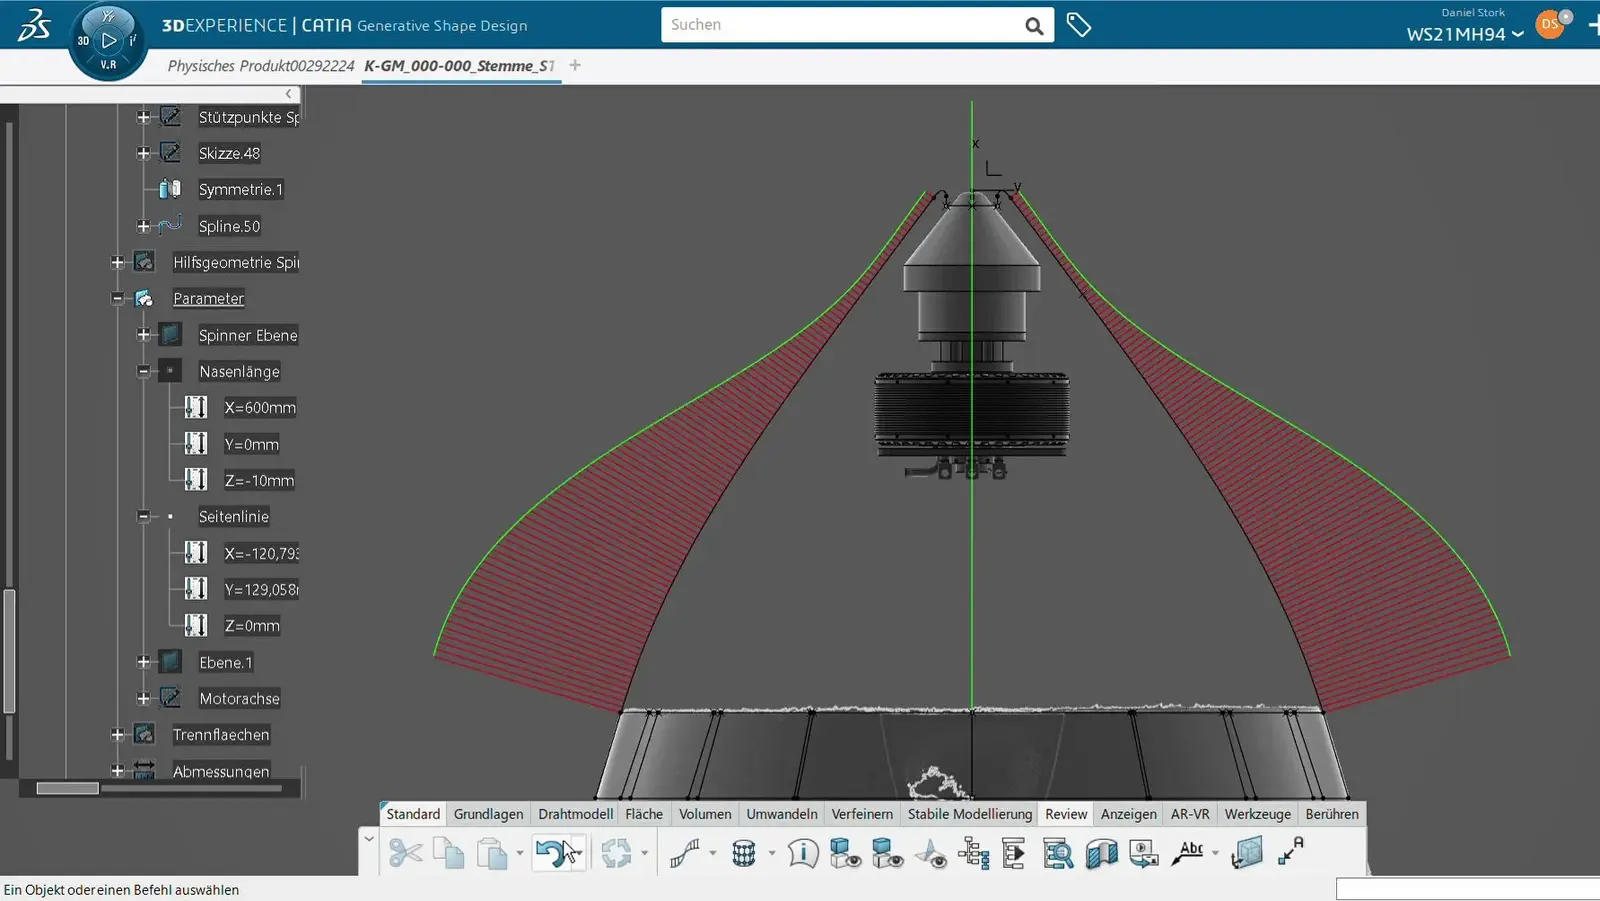Switch to the Drahtmodell tab
The height and width of the screenshot is (901, 1600).
[x=575, y=814]
